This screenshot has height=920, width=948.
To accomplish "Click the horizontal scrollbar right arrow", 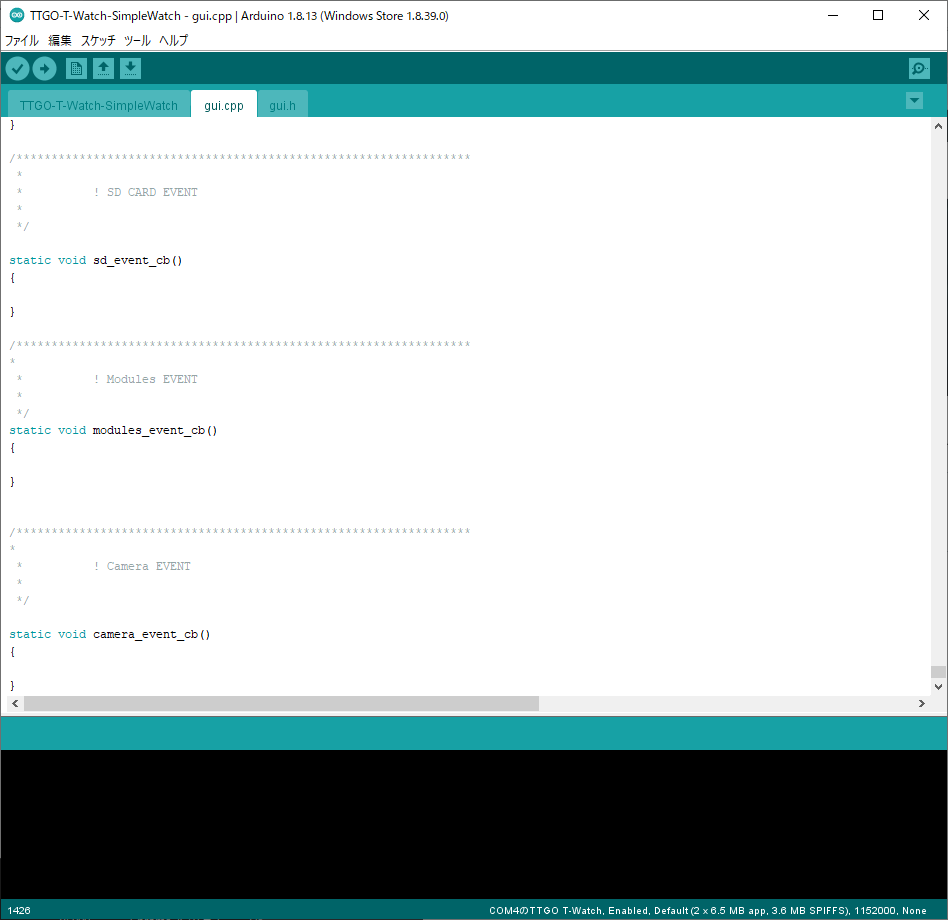I will [x=921, y=704].
